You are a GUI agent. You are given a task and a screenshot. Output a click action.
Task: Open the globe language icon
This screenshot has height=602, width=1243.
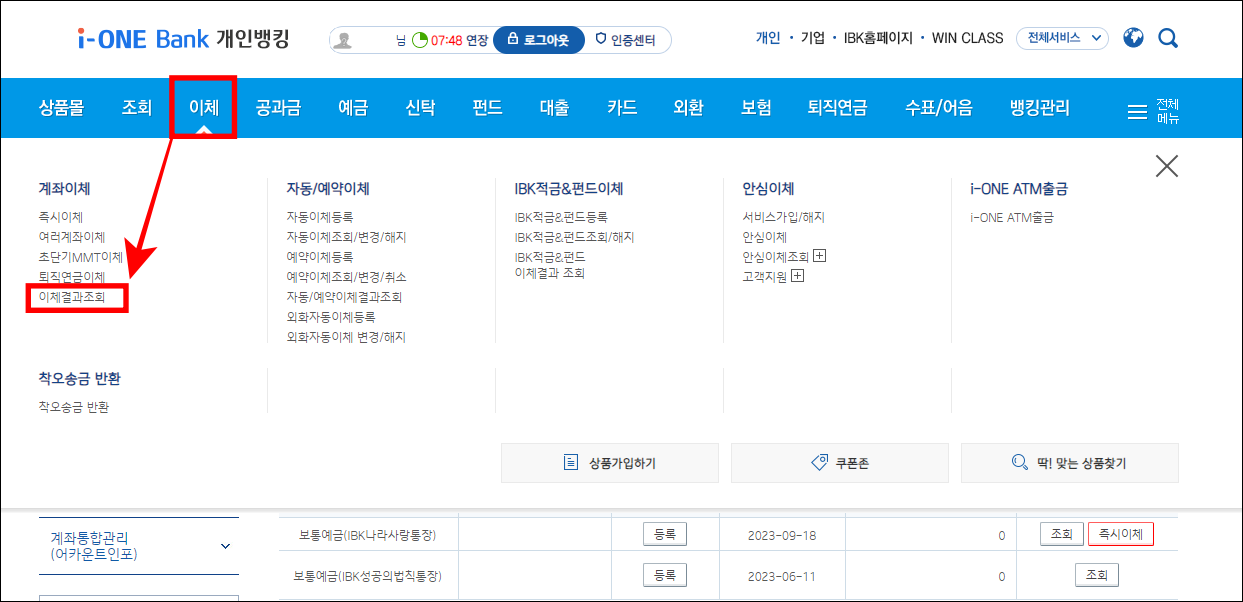pyautogui.click(x=1133, y=37)
